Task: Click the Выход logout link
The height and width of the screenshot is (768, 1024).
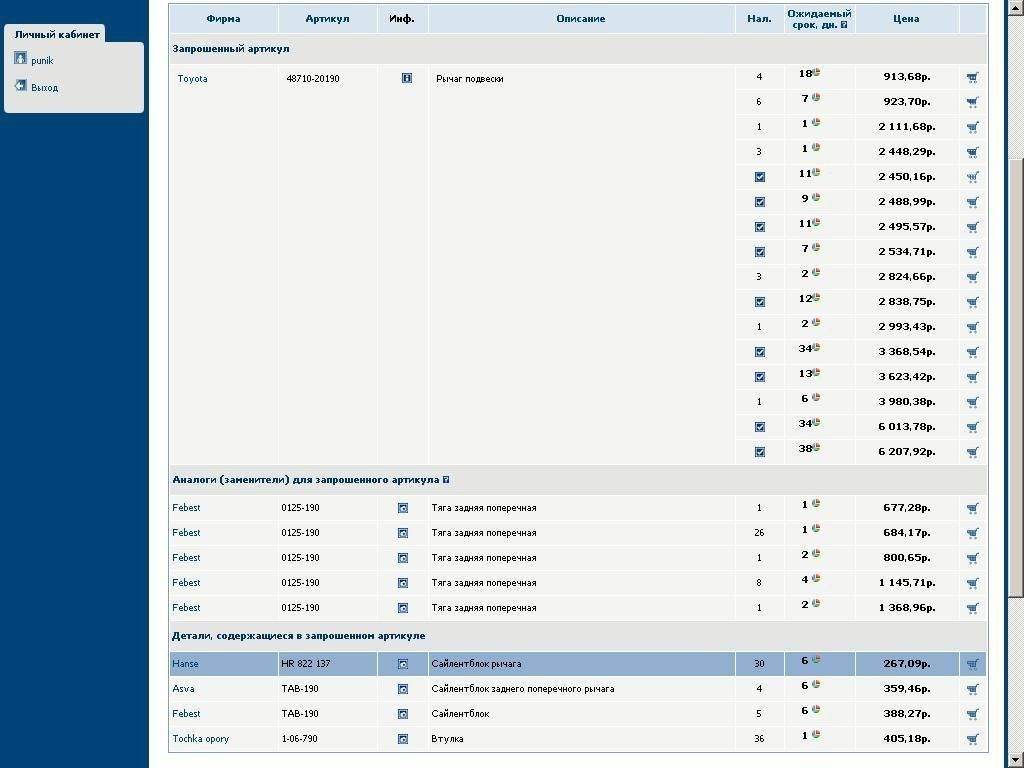Action: pyautogui.click(x=44, y=88)
